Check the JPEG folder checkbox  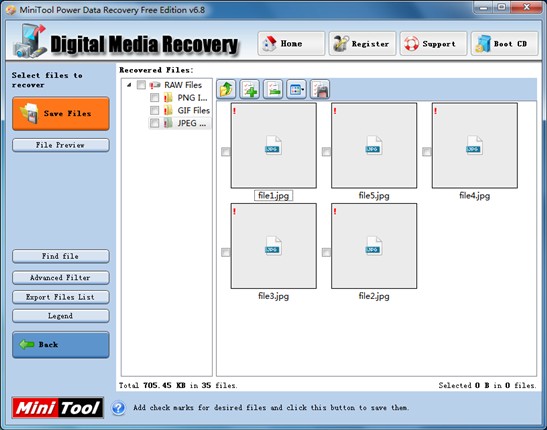pos(154,123)
